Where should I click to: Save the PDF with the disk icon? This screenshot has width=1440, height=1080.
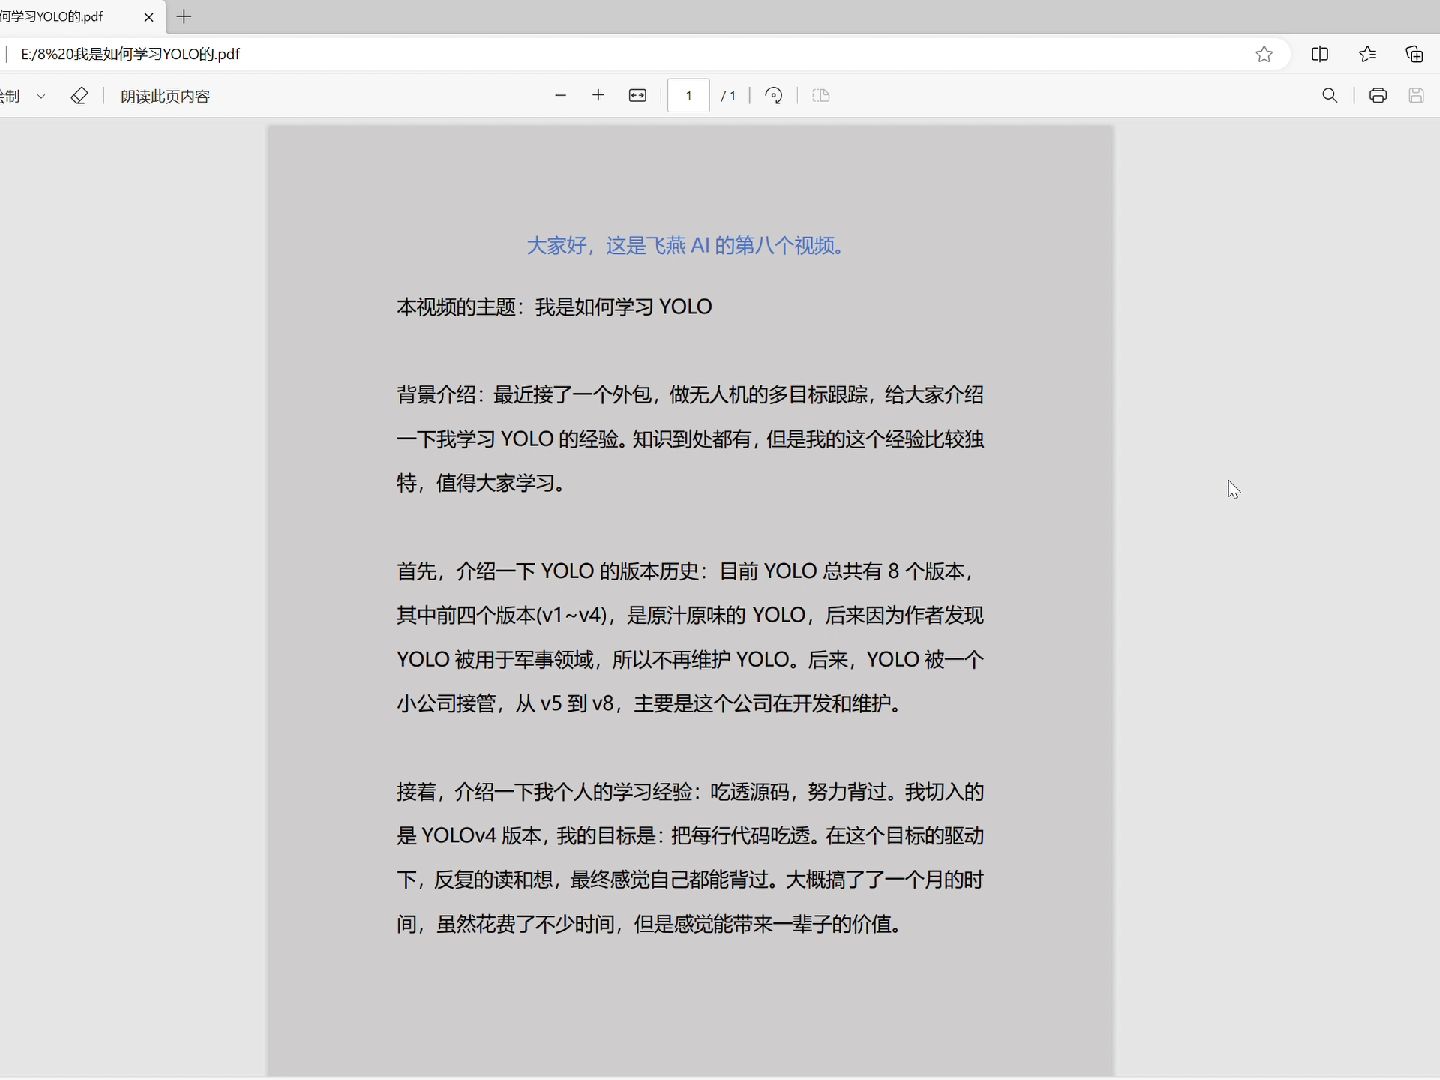point(1416,95)
